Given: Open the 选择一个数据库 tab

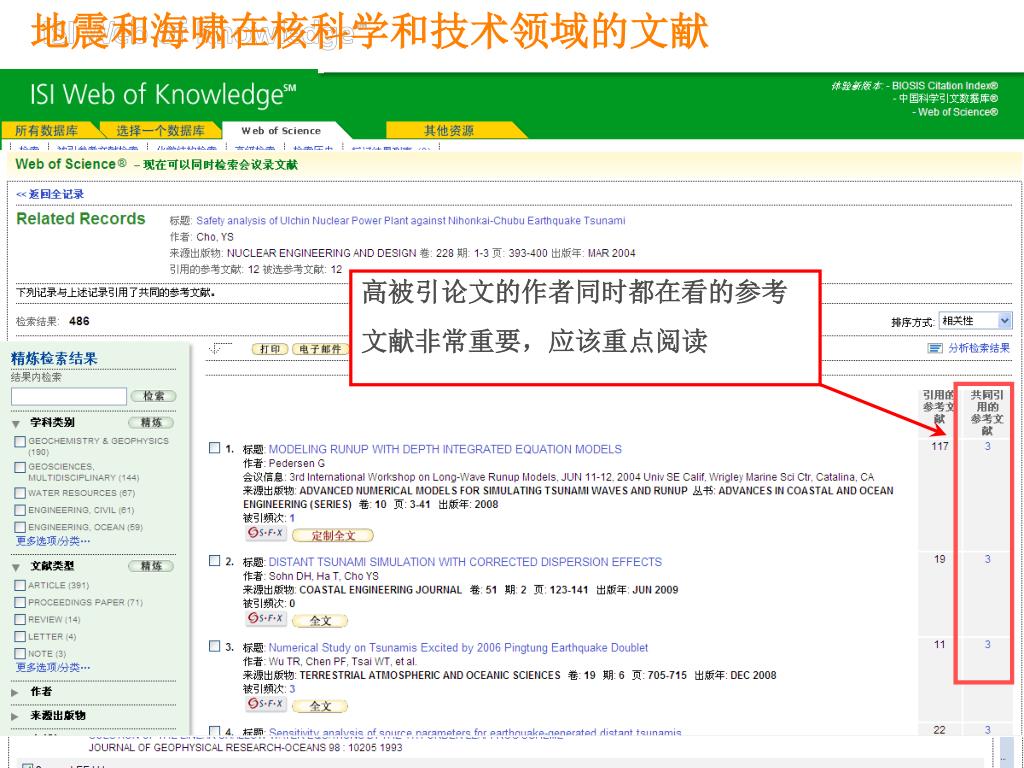Looking at the screenshot, I should click(160, 130).
